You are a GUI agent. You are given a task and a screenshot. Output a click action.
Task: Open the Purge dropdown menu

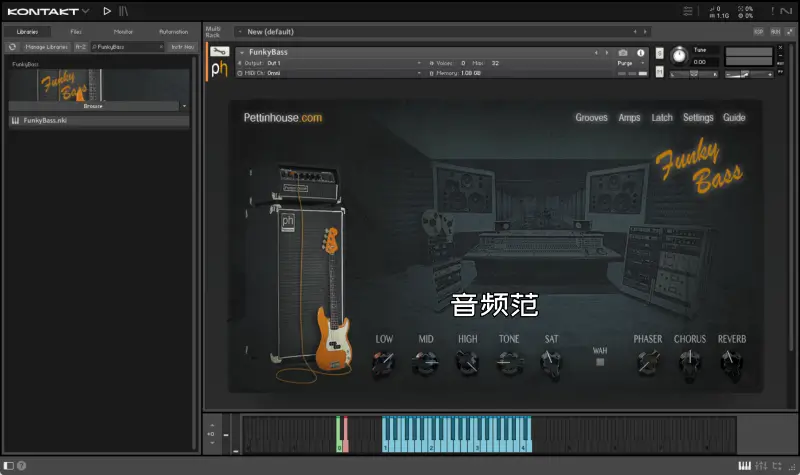point(631,63)
